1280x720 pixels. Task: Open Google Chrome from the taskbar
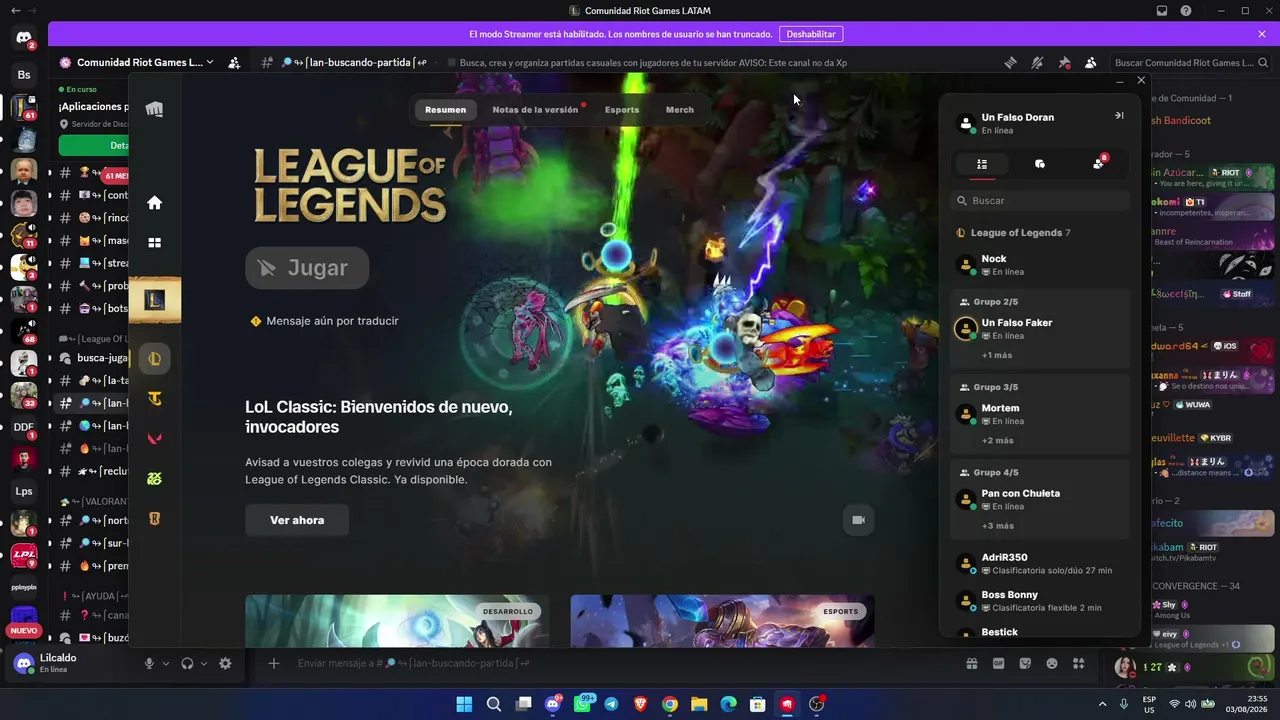[x=670, y=704]
